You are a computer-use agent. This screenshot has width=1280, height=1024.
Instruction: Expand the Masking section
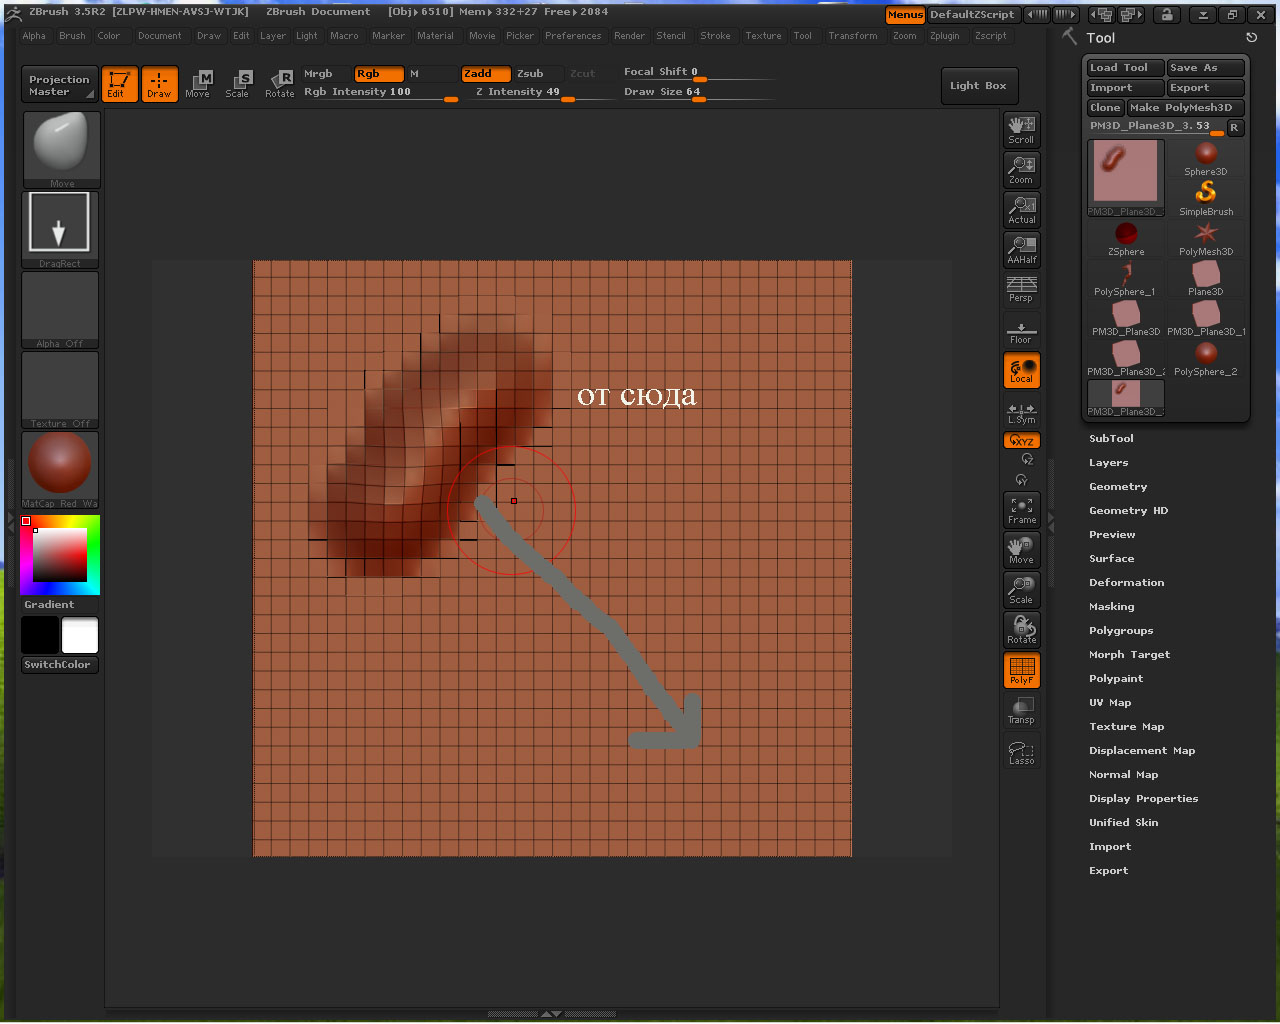click(x=1111, y=607)
